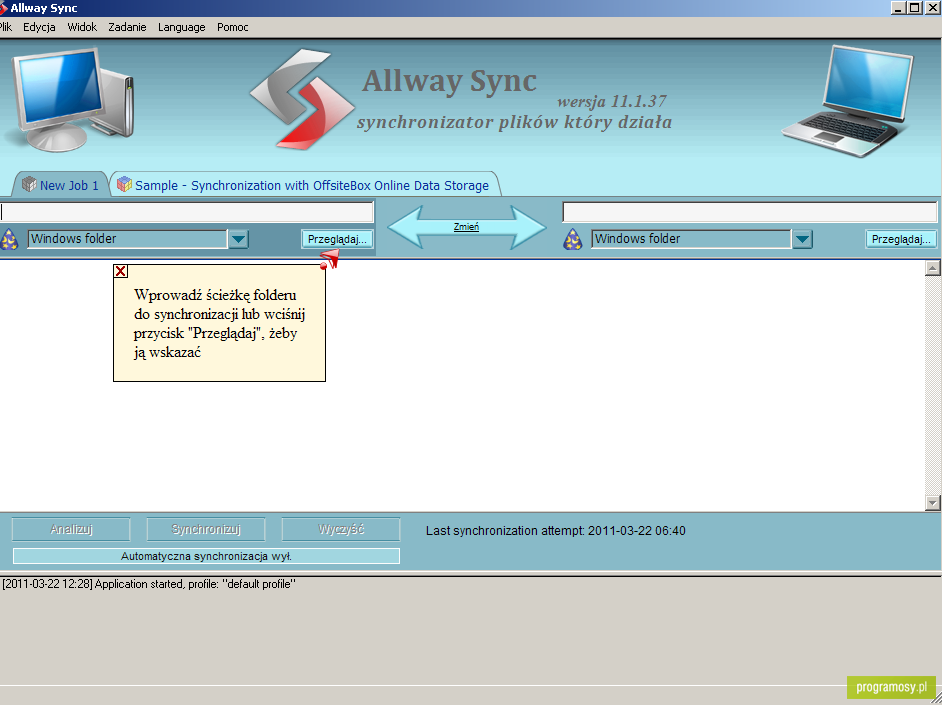Image resolution: width=942 pixels, height=705 pixels.
Task: Click the New Job 1 tab cube icon
Action: point(29,184)
